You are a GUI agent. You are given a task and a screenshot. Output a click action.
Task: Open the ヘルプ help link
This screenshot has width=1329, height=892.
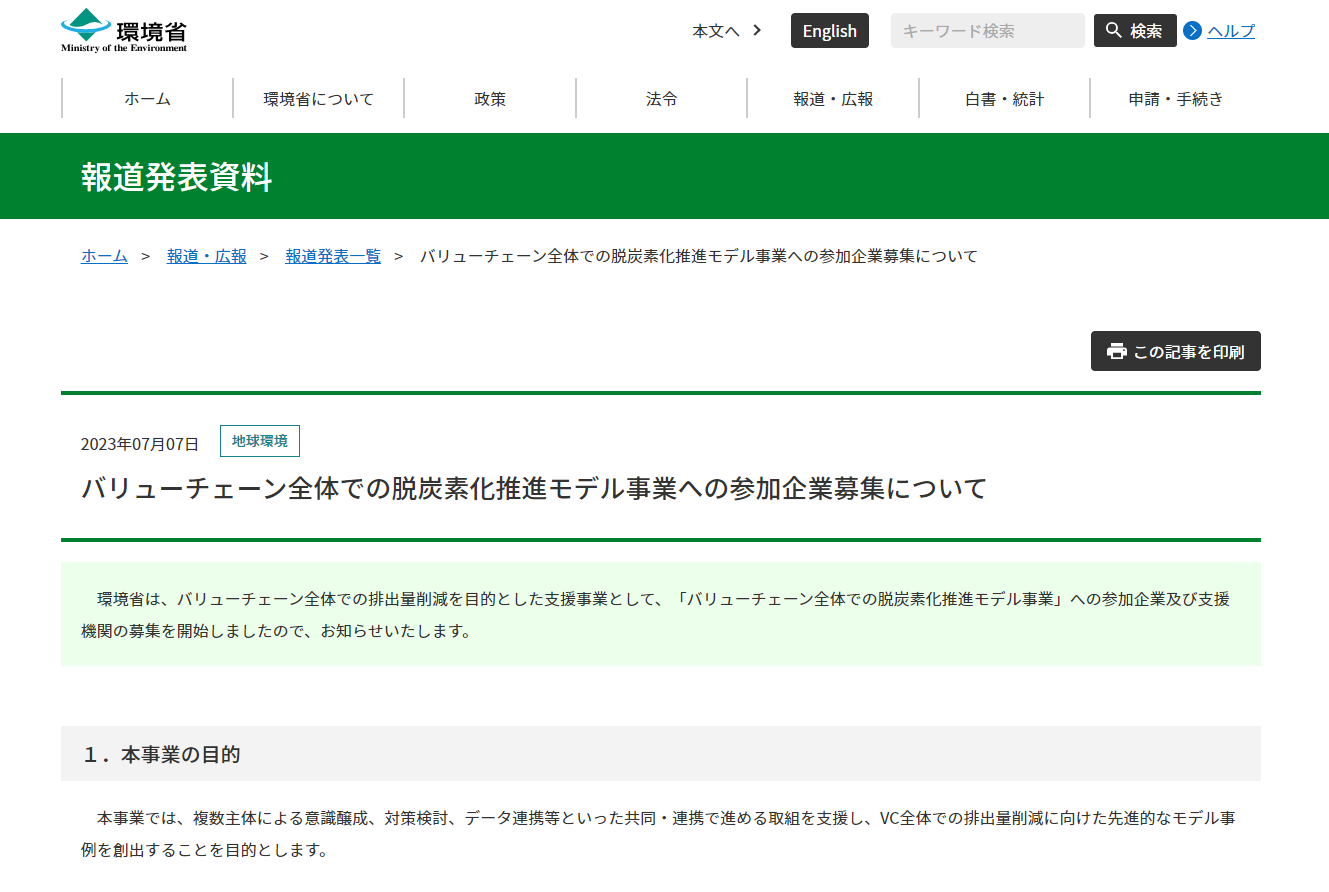[1230, 30]
